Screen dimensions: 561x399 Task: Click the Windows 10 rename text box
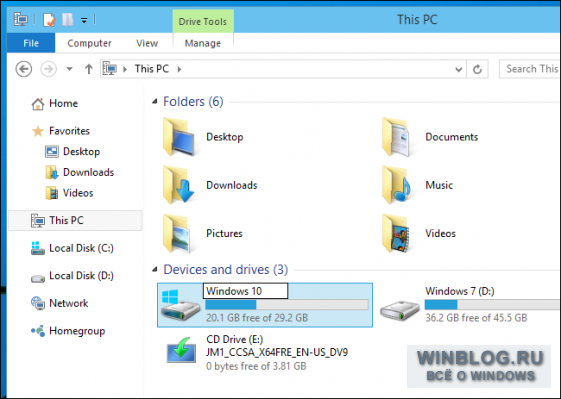pyautogui.click(x=245, y=291)
